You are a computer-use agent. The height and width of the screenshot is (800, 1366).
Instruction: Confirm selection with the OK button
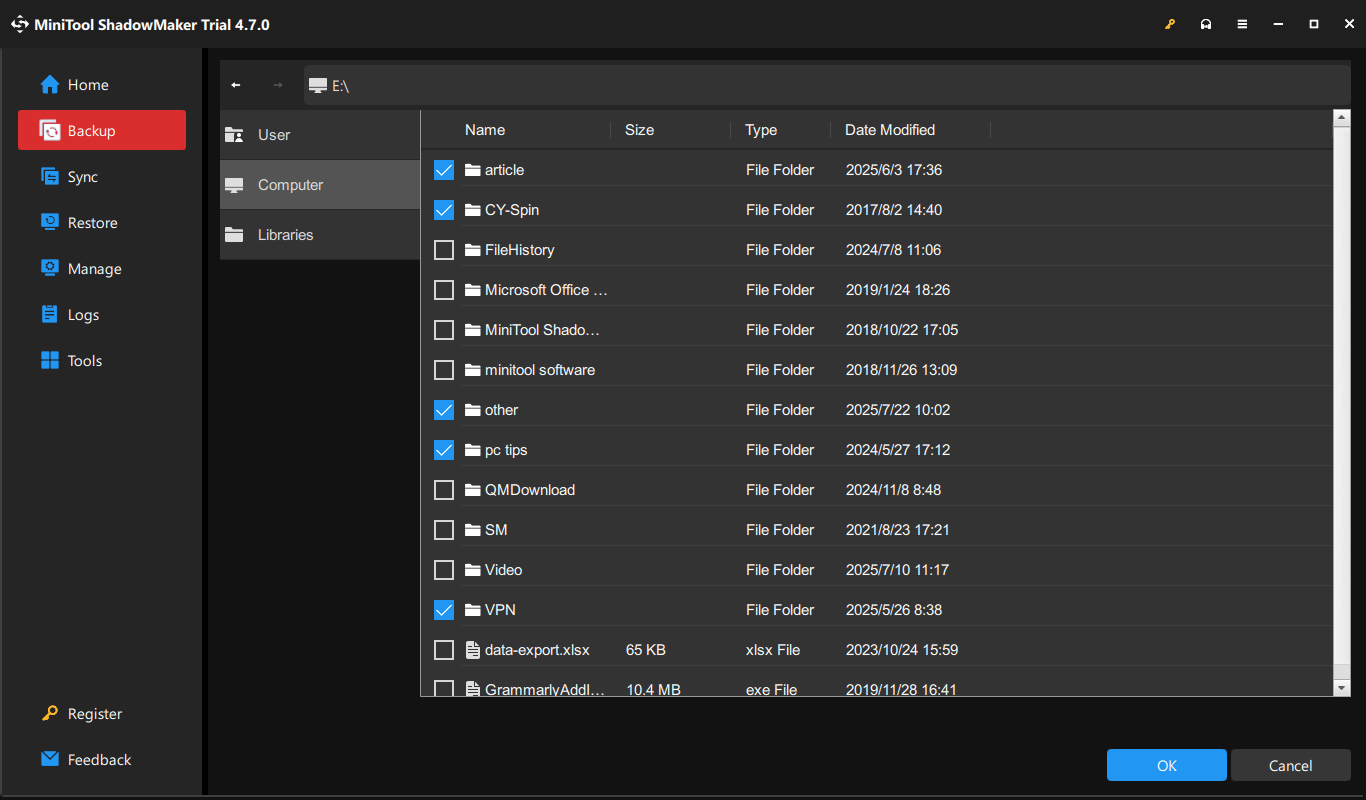click(1166, 765)
